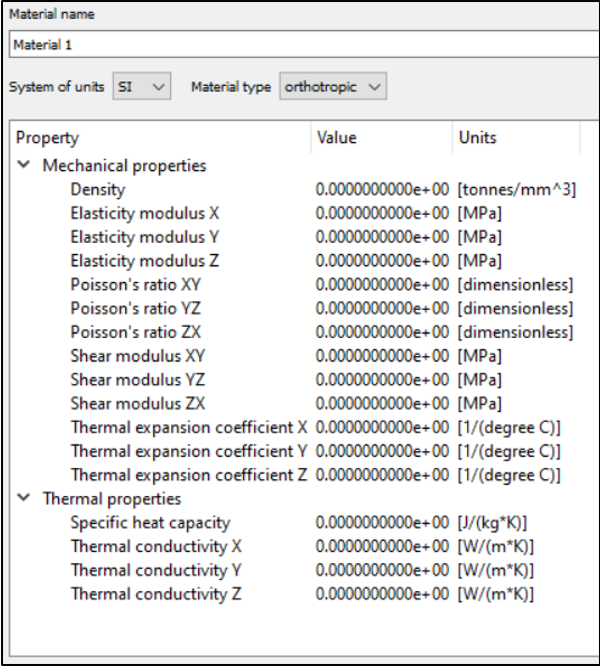Collapse the Mechanical properties group
This screenshot has height=666, width=600.
[x=24, y=166]
